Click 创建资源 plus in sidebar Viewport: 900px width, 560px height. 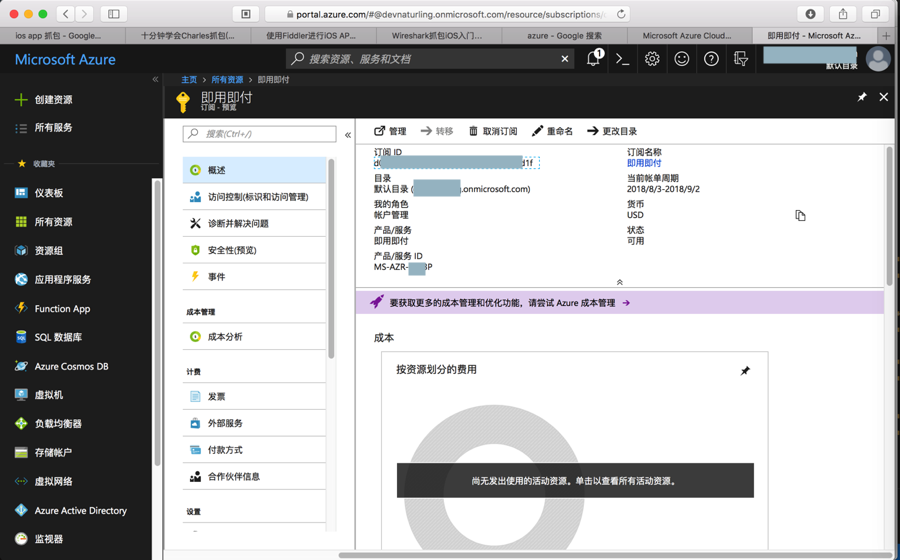point(44,99)
